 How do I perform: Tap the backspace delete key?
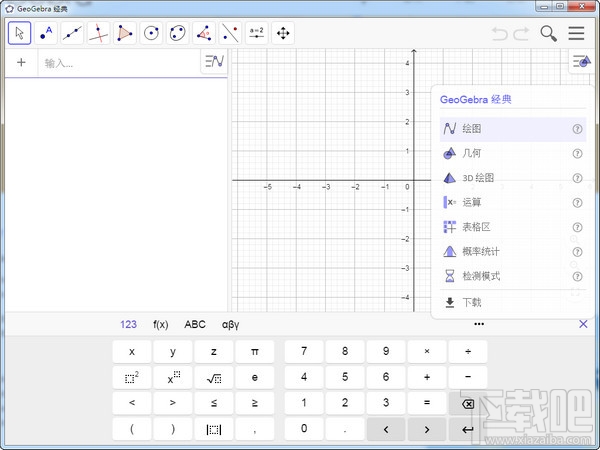click(468, 403)
